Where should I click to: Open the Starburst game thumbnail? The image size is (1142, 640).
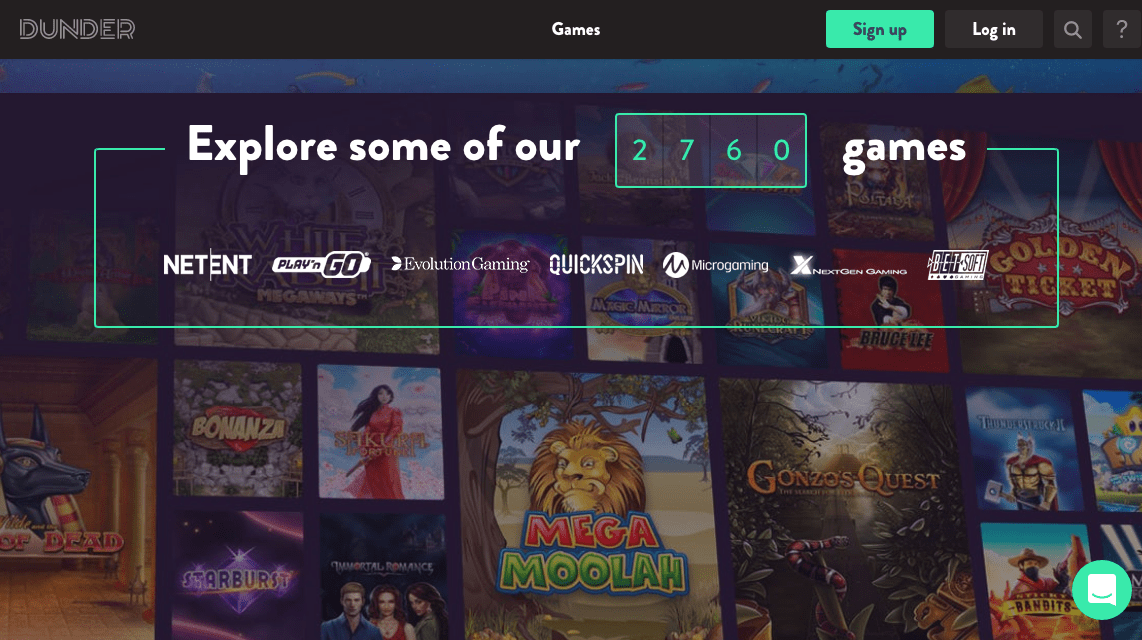tap(237, 577)
